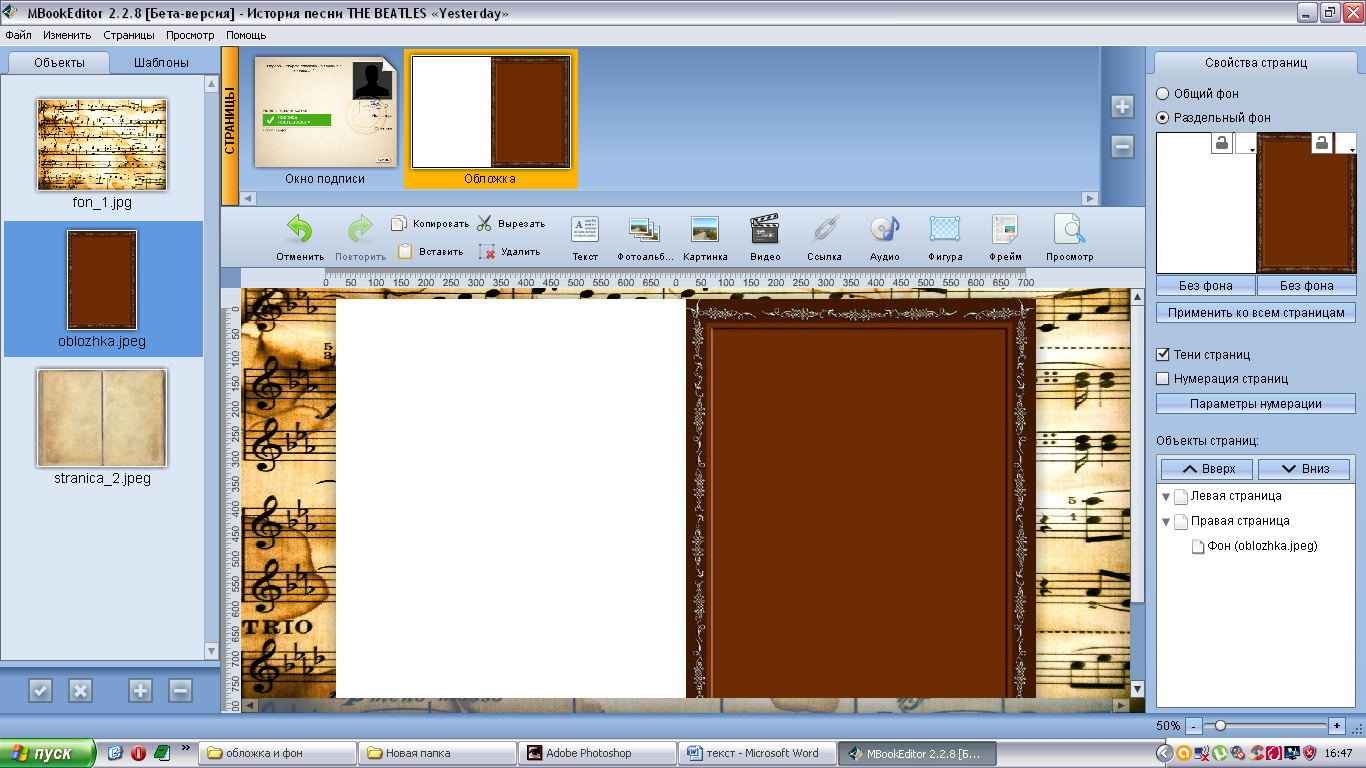Open Параметры нумерации settings

pyautogui.click(x=1256, y=404)
